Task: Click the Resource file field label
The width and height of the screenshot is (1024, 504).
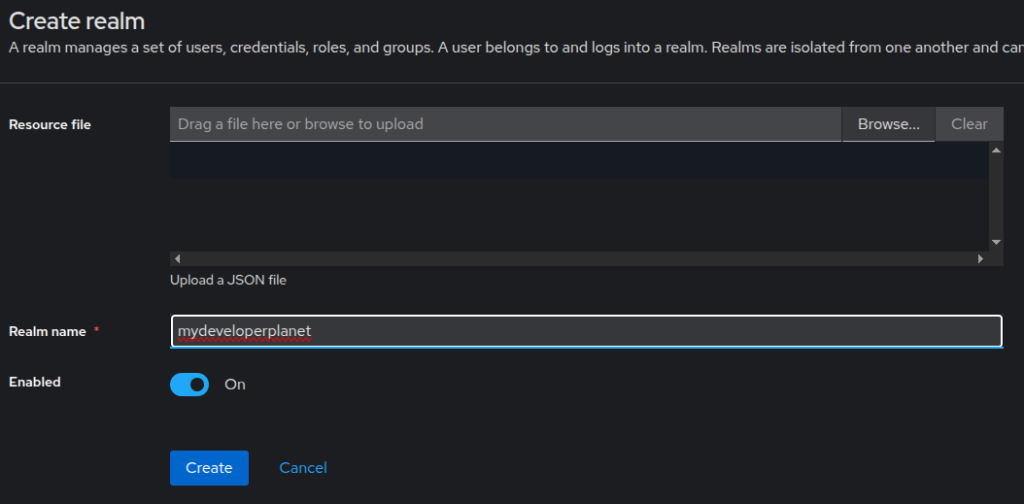Action: click(x=50, y=125)
